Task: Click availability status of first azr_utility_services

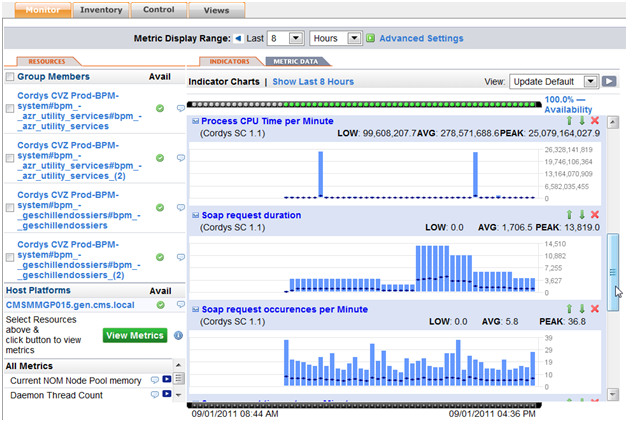Action: pos(160,109)
